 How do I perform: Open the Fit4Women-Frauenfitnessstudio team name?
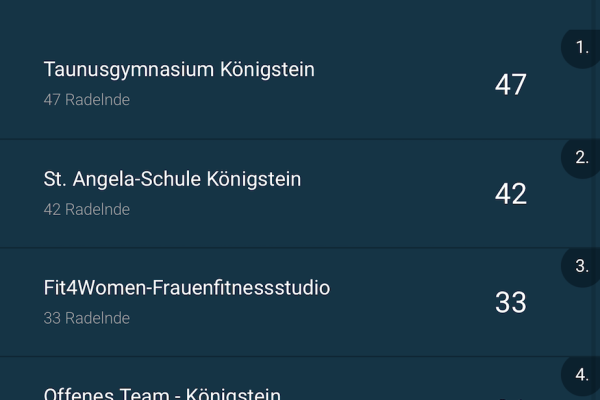click(187, 288)
